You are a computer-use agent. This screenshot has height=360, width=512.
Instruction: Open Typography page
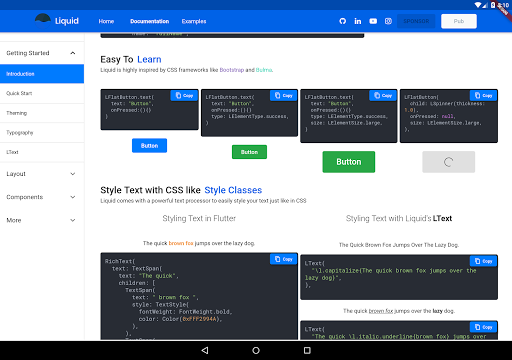point(42,133)
